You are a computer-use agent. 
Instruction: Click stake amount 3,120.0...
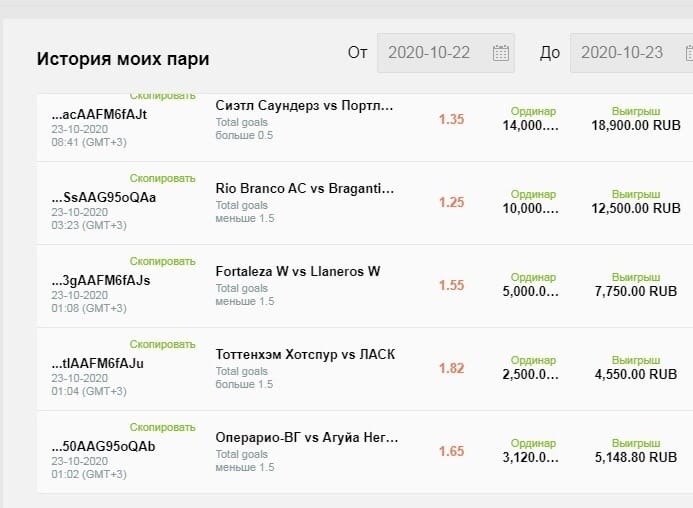tap(530, 458)
